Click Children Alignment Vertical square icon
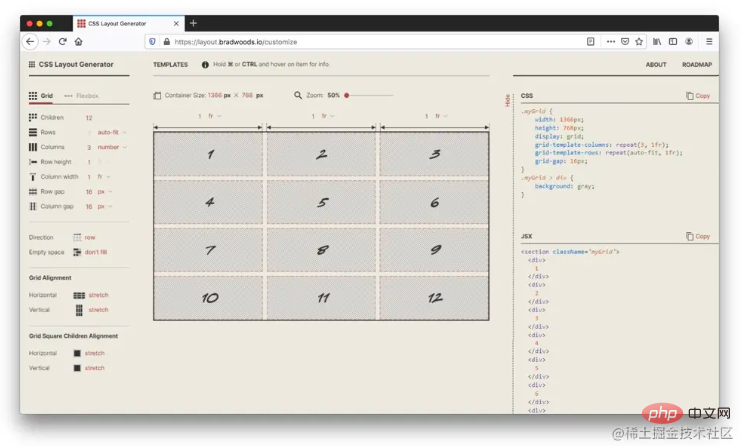 tap(77, 368)
